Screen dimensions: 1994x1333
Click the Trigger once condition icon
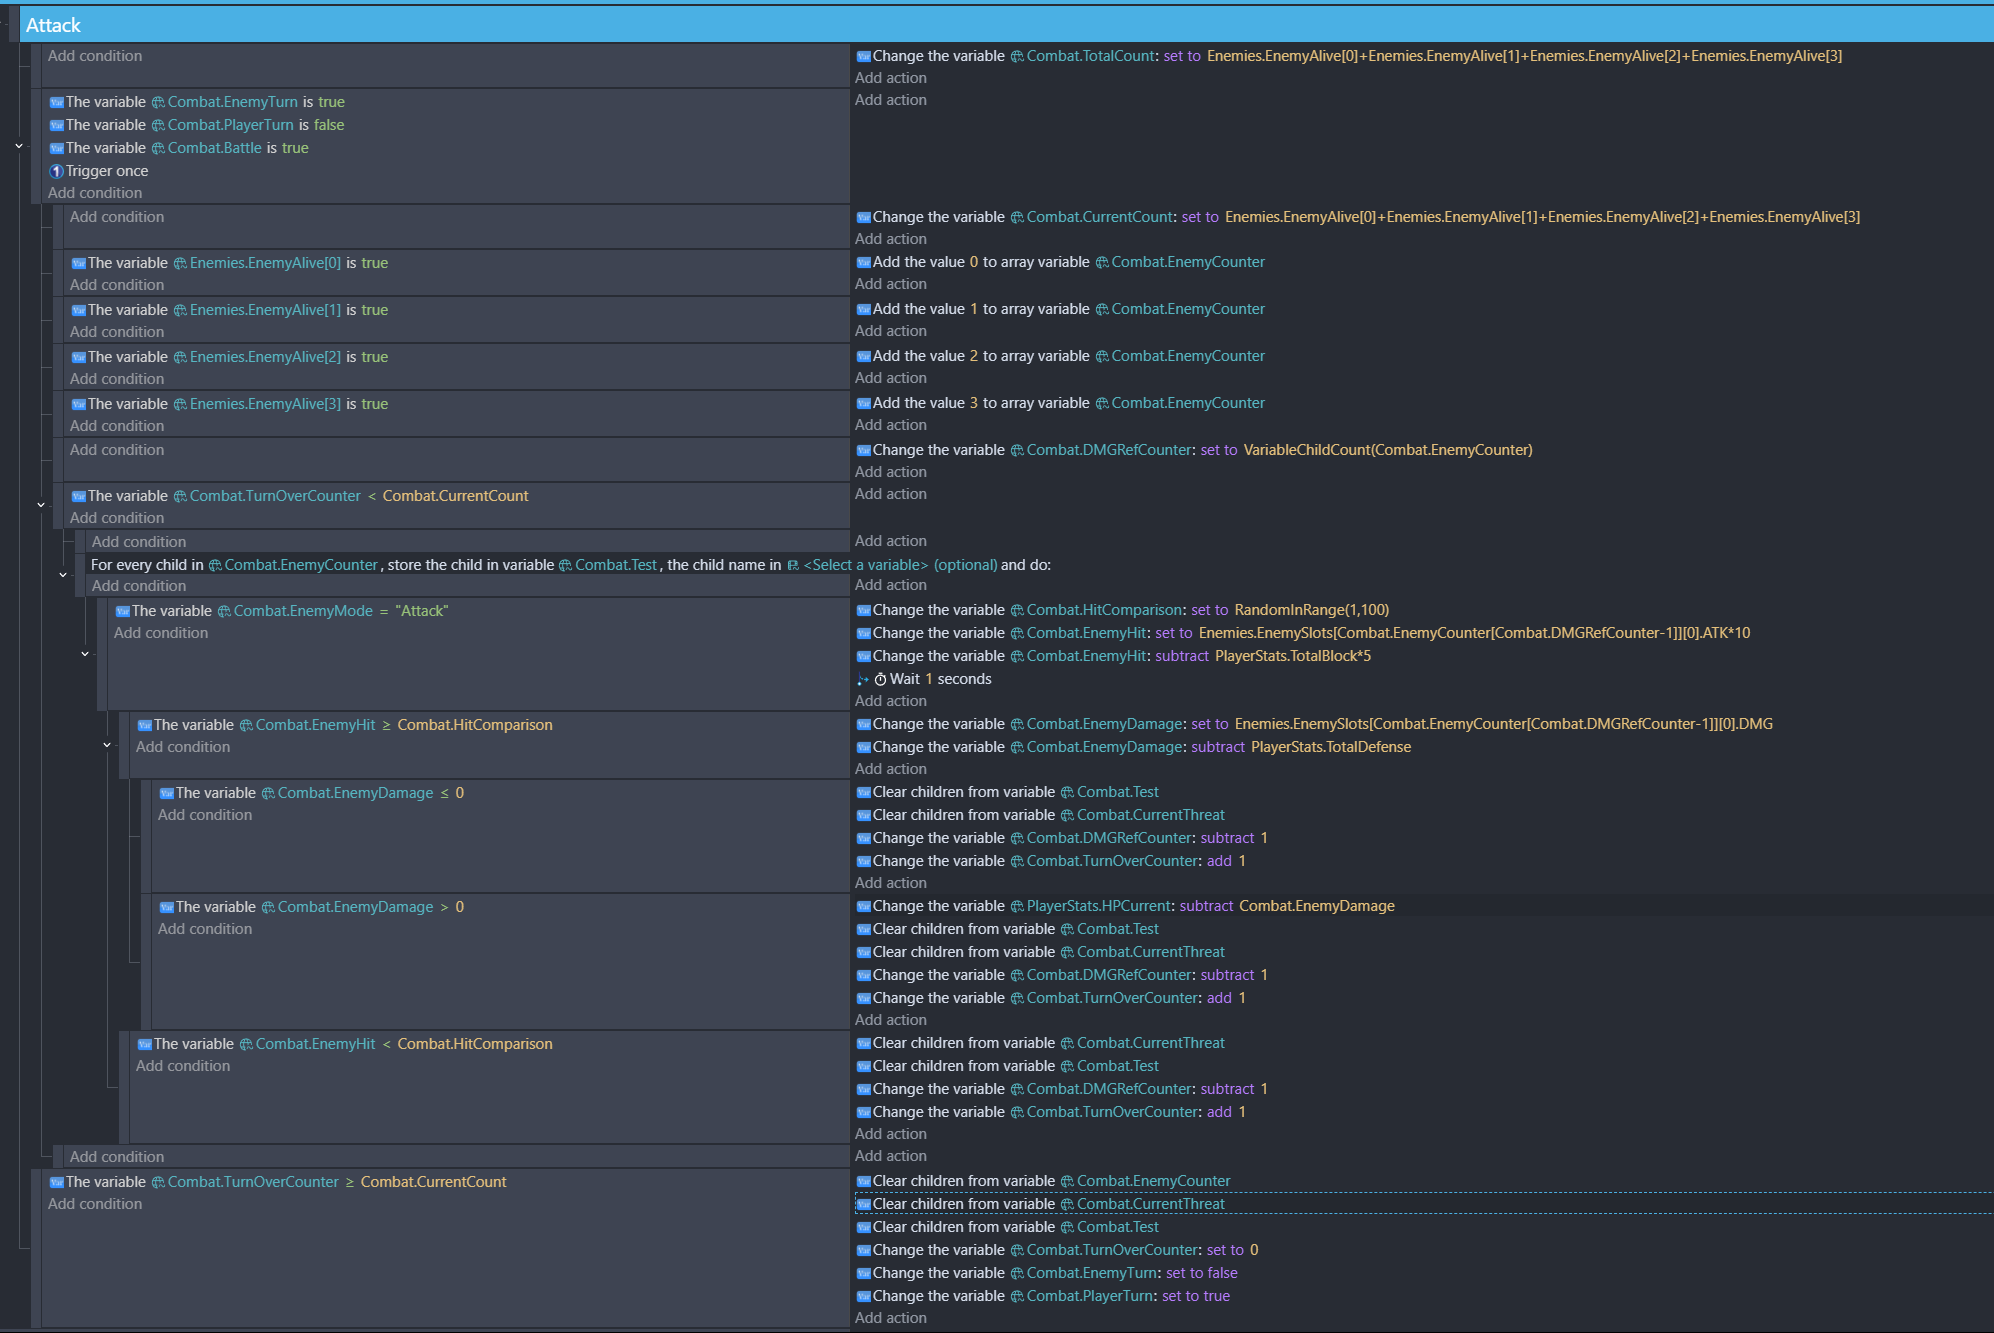[x=57, y=171]
